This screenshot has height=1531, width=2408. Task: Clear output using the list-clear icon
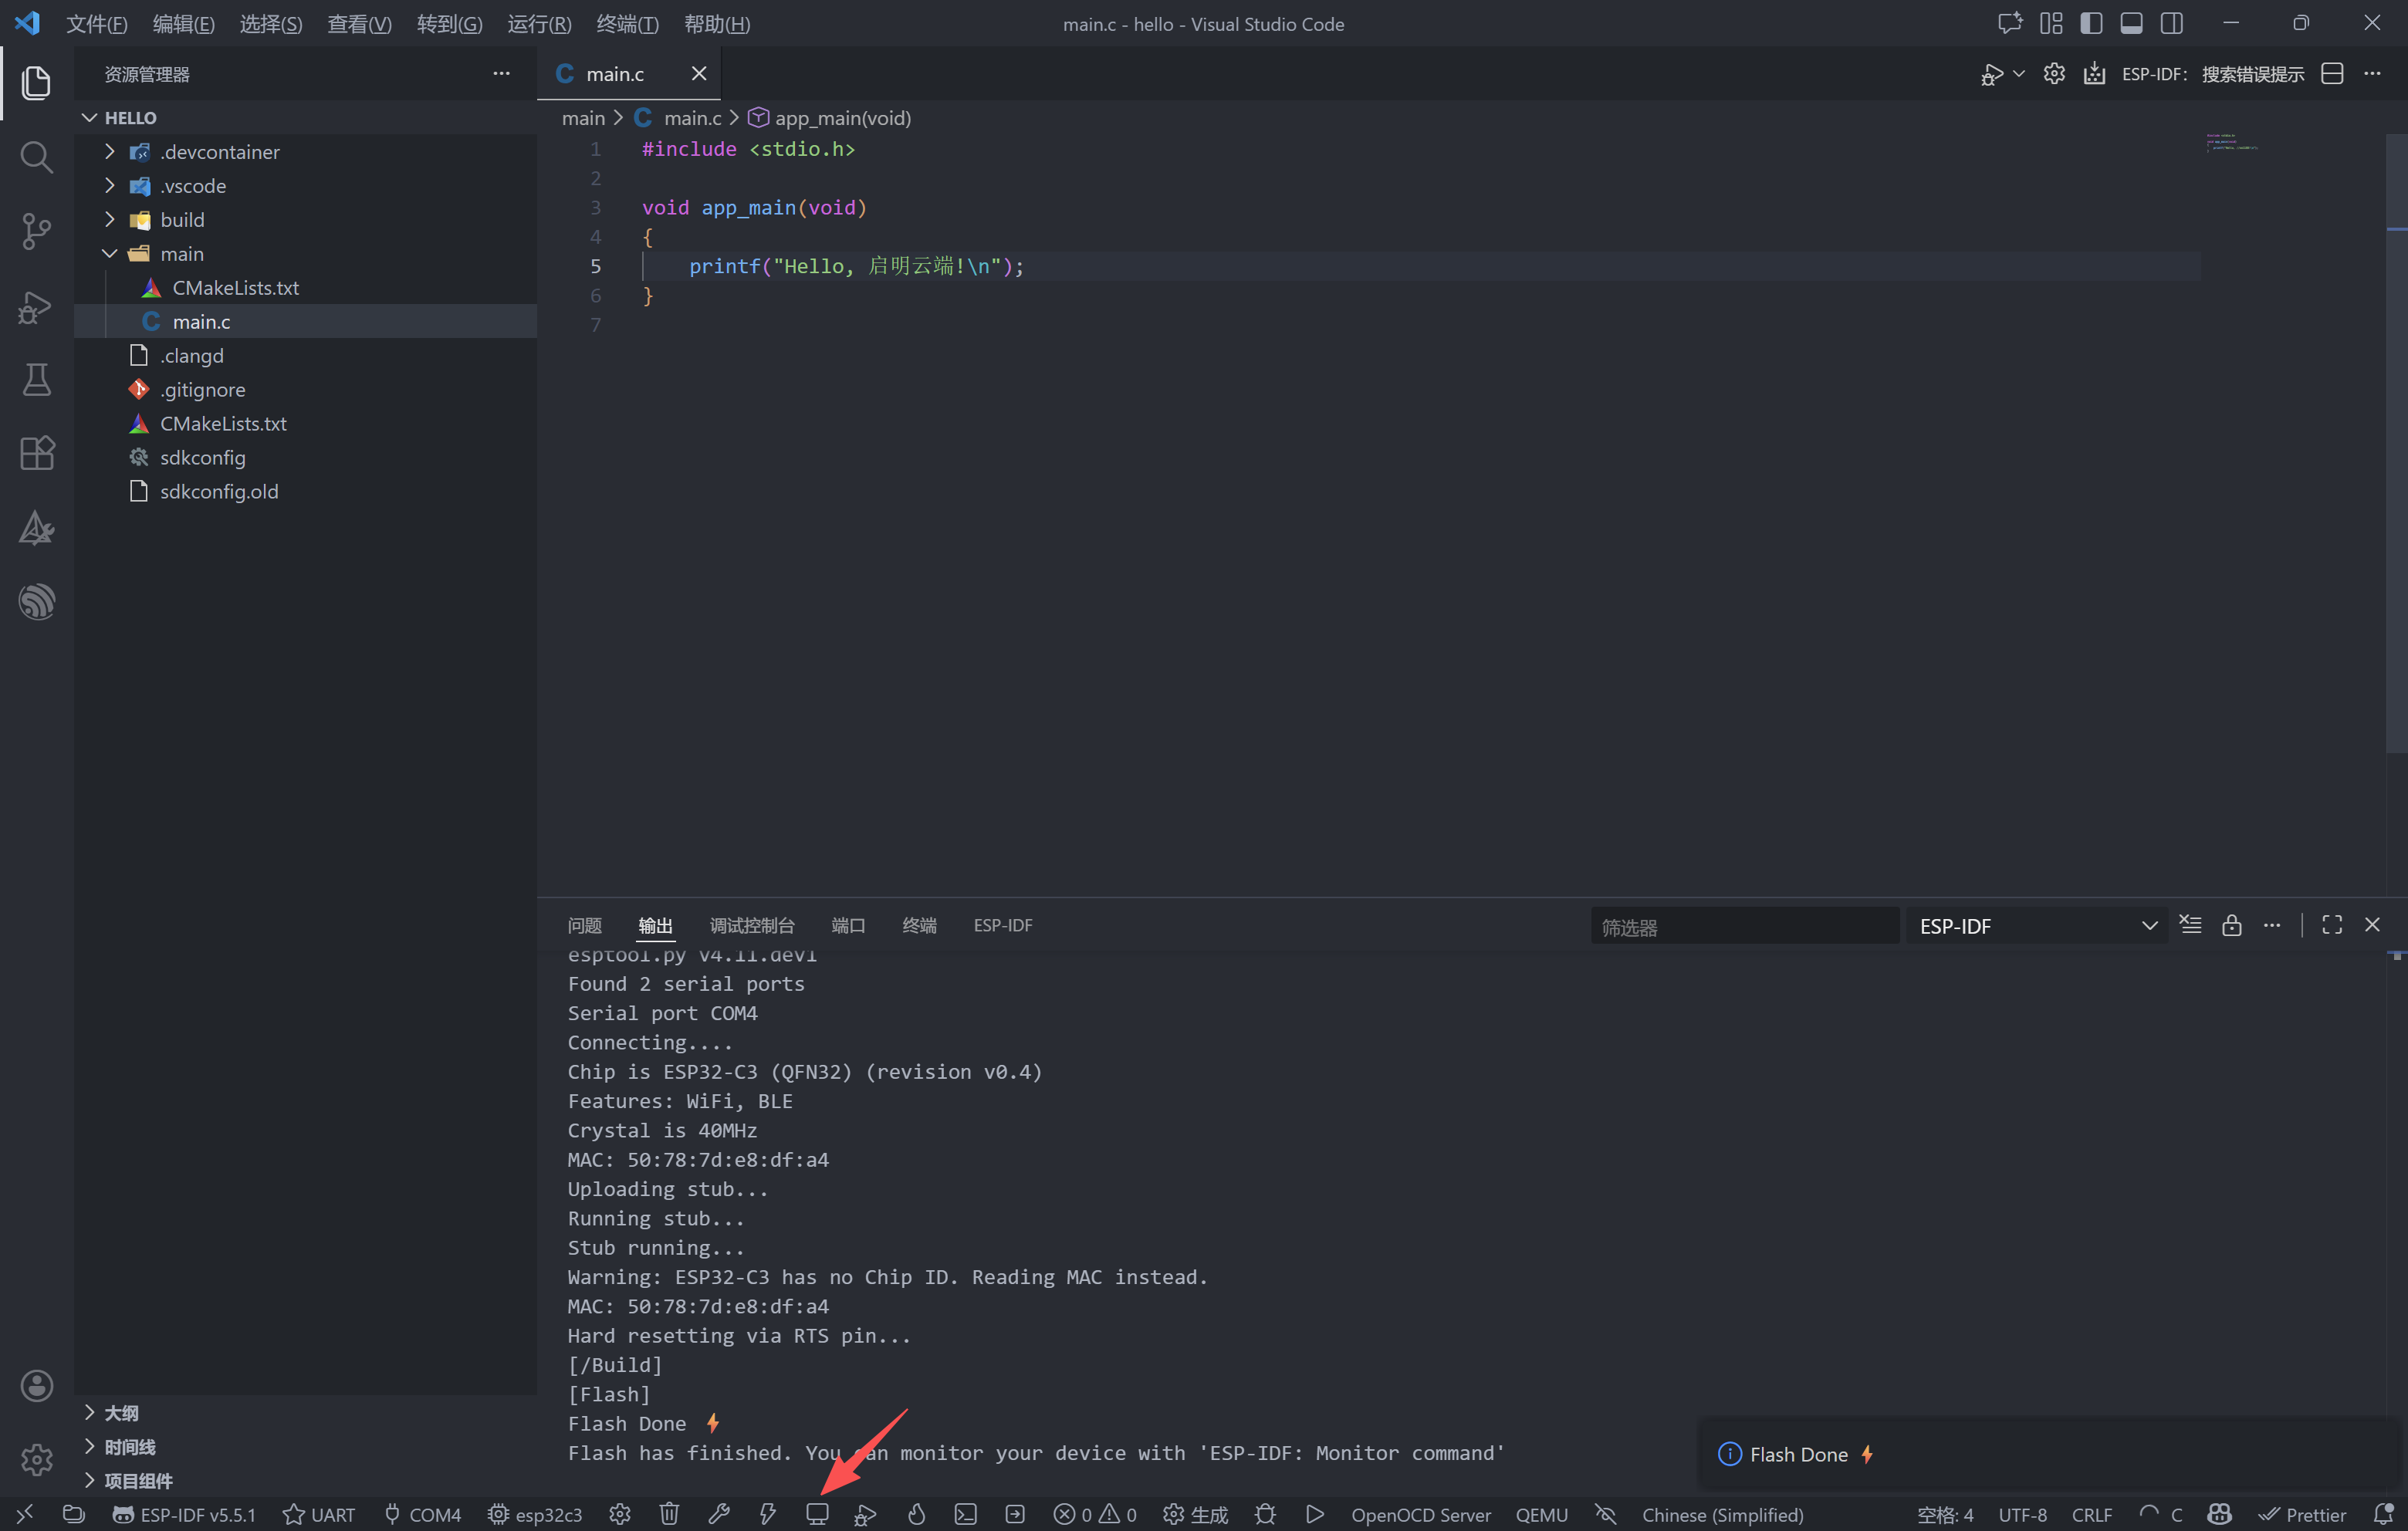pyautogui.click(x=2191, y=925)
